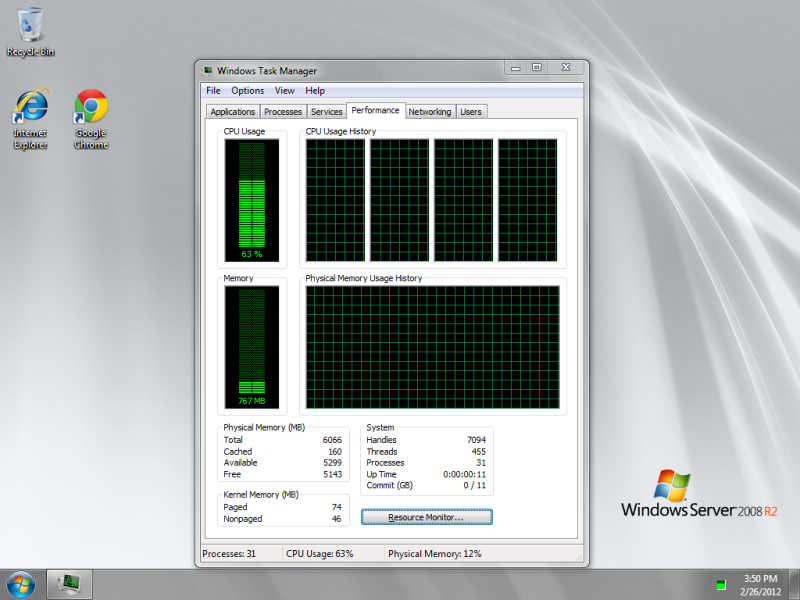Open the Recycle Bin desktop icon
Viewport: 800px width, 600px height.
[x=30, y=30]
